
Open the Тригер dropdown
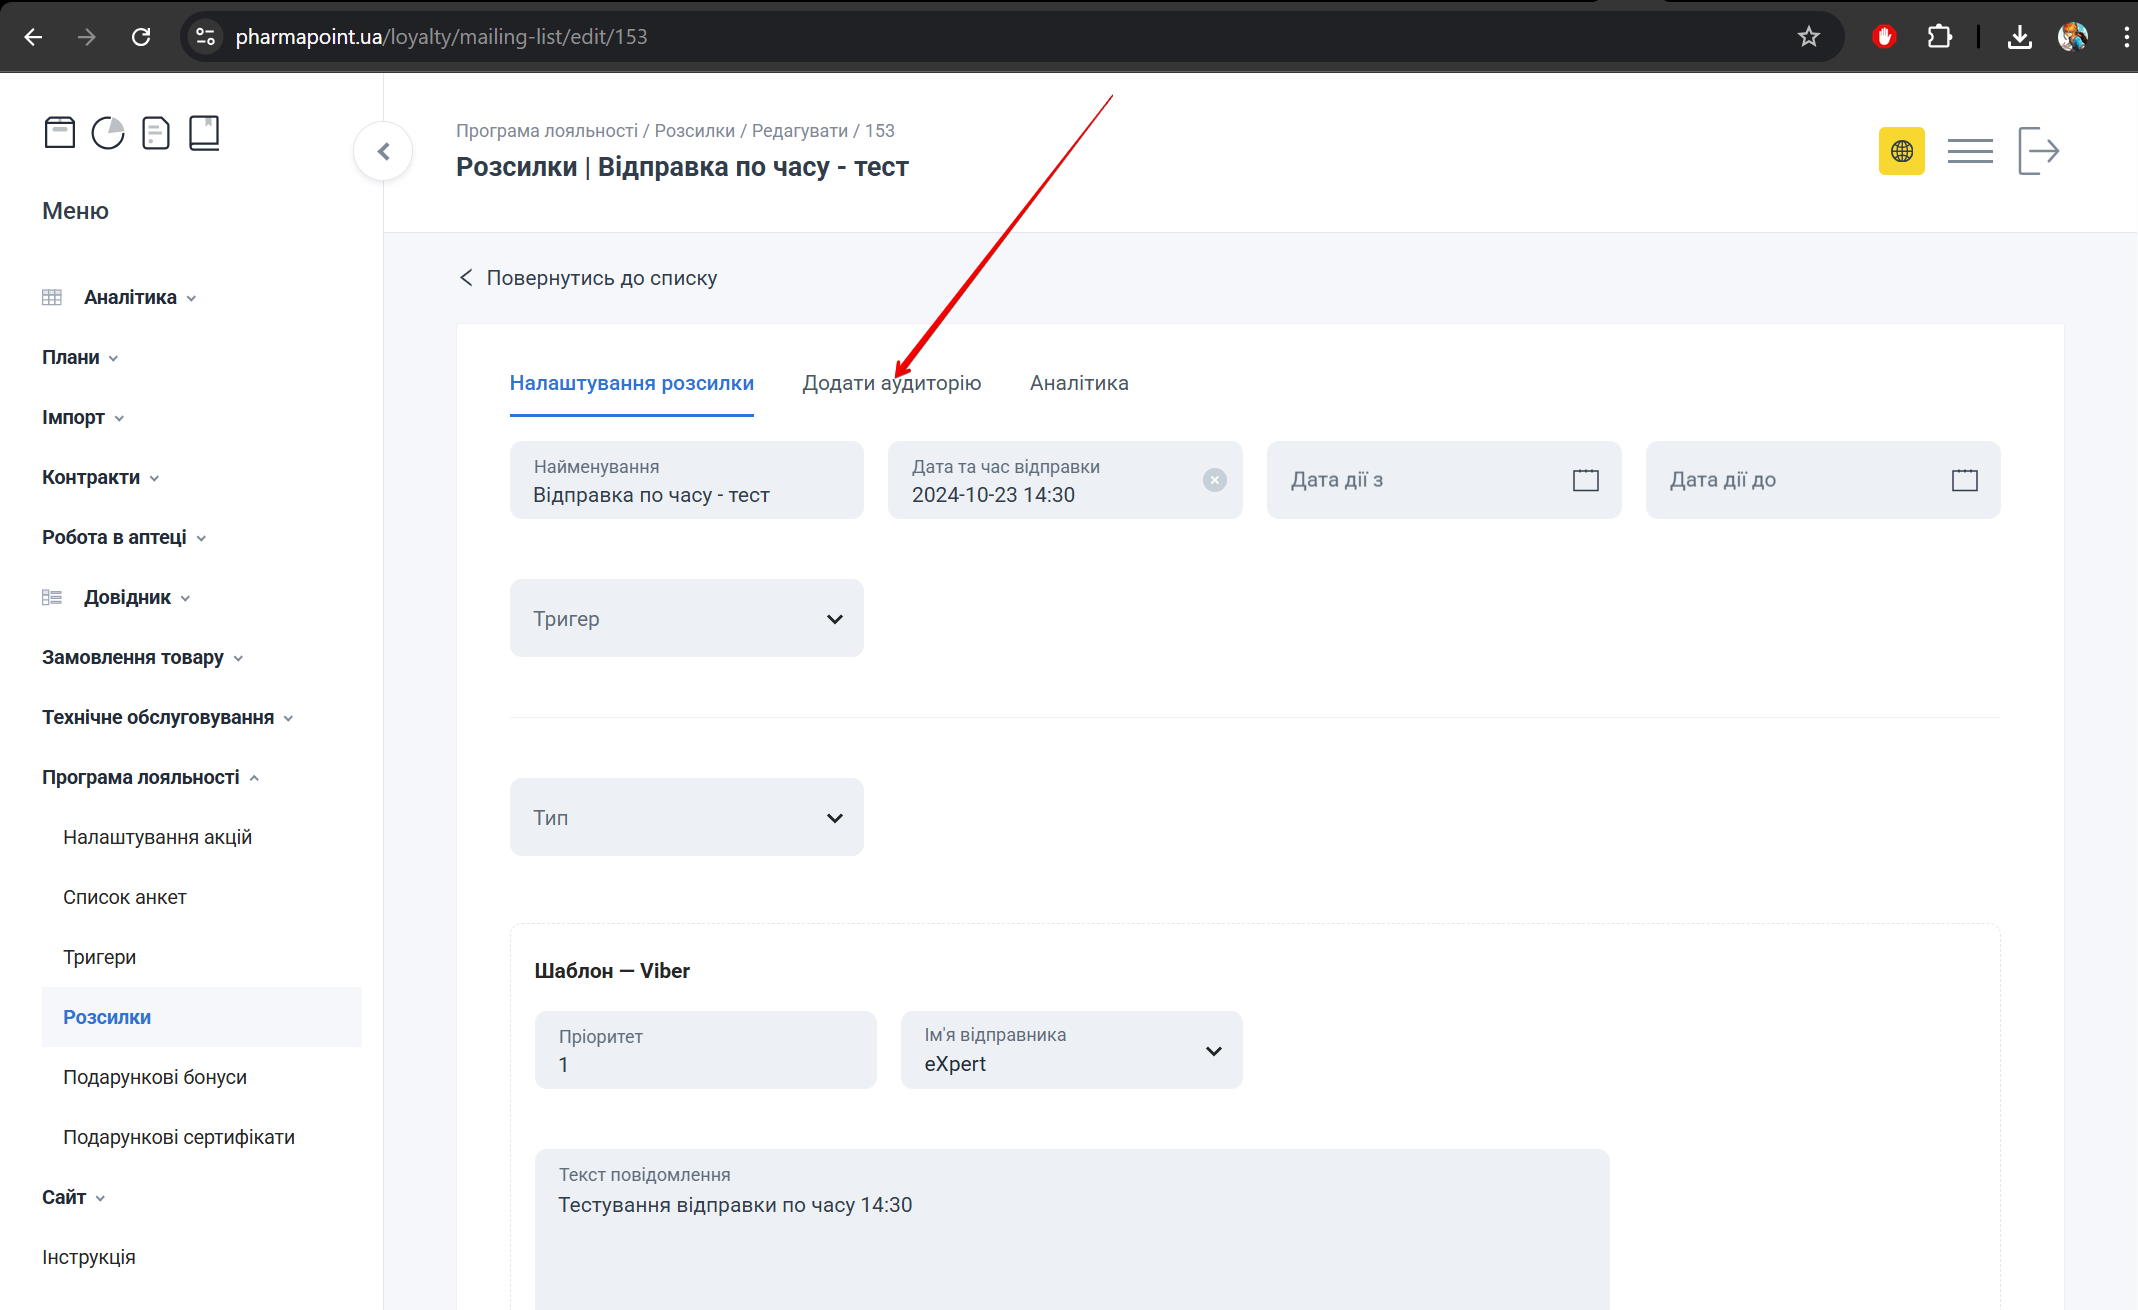686,618
